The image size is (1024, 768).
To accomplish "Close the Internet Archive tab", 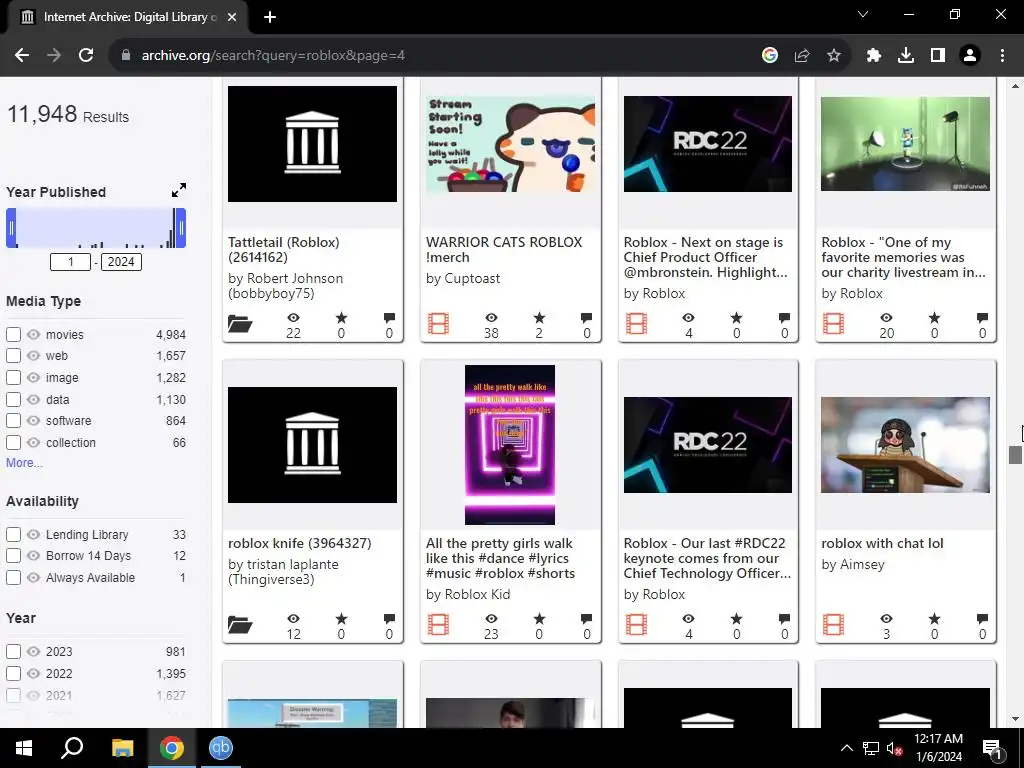I will click(232, 17).
